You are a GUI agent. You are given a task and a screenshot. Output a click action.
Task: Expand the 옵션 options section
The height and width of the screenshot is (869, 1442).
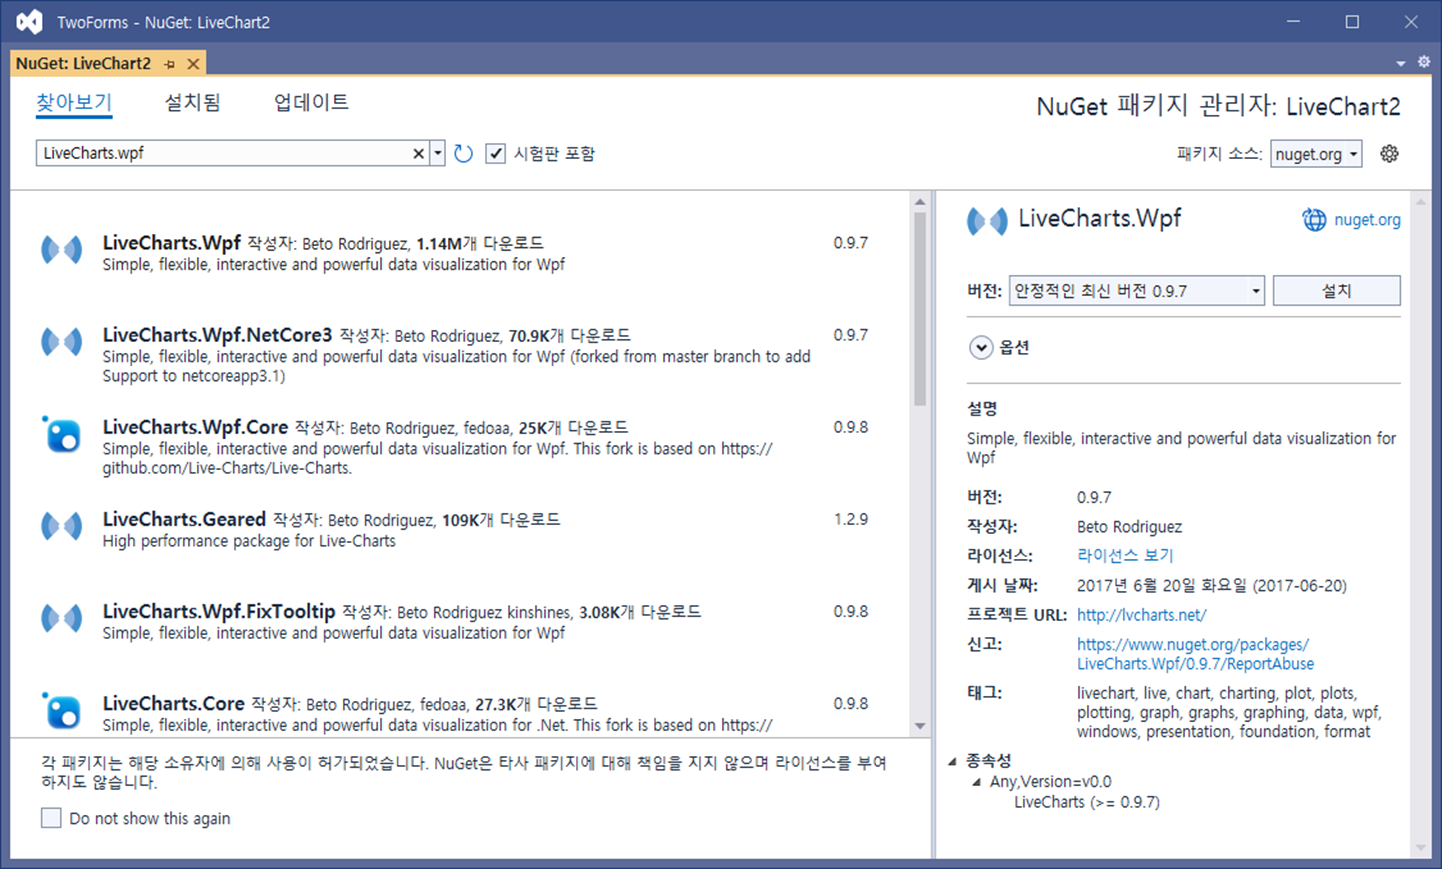[981, 347]
